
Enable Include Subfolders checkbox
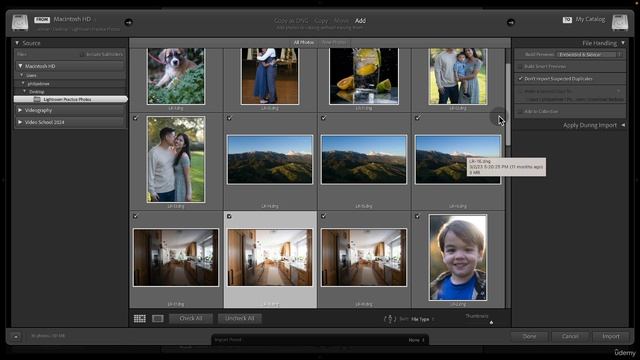82,54
